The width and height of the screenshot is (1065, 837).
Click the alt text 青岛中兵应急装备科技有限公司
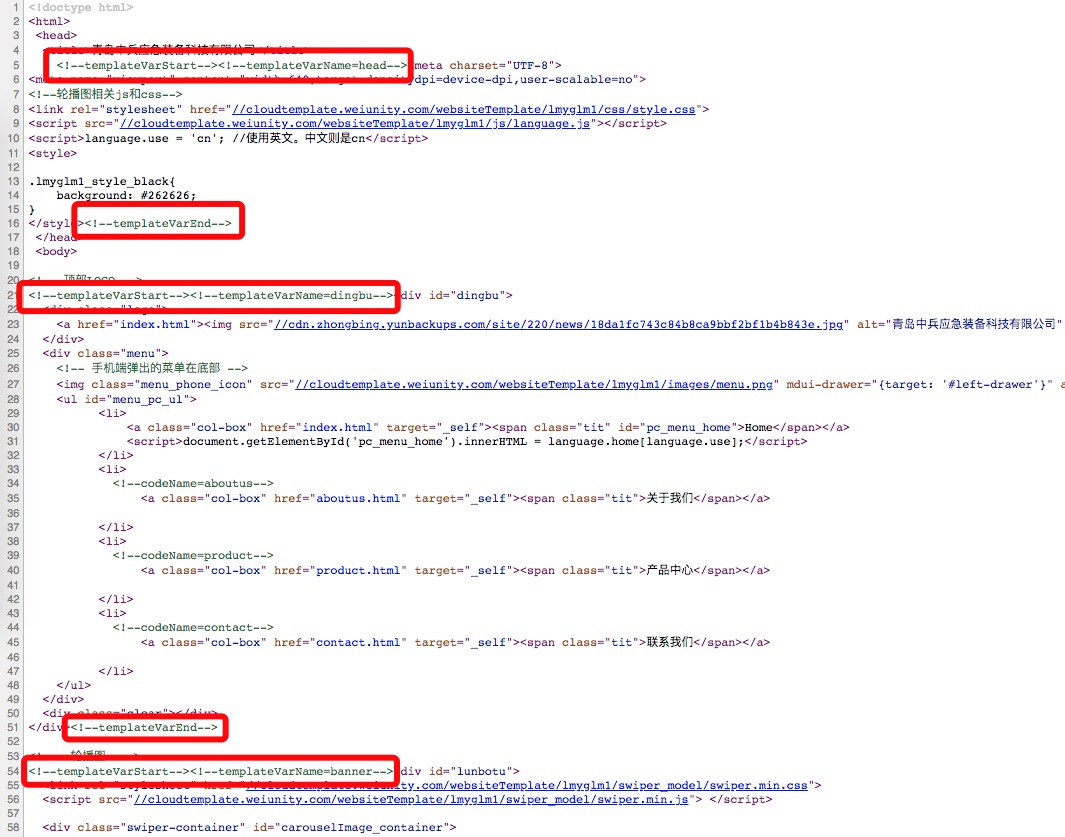point(973,325)
